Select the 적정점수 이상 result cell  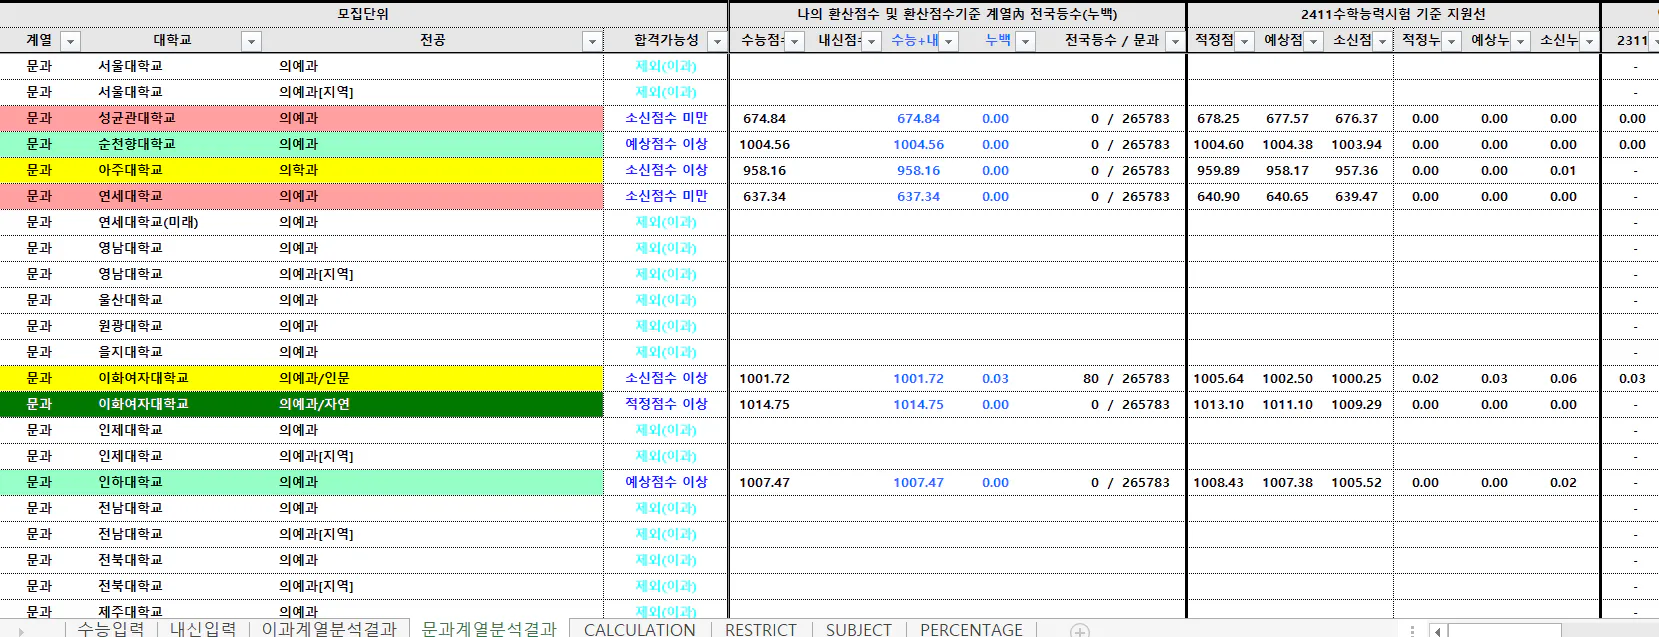[666, 404]
